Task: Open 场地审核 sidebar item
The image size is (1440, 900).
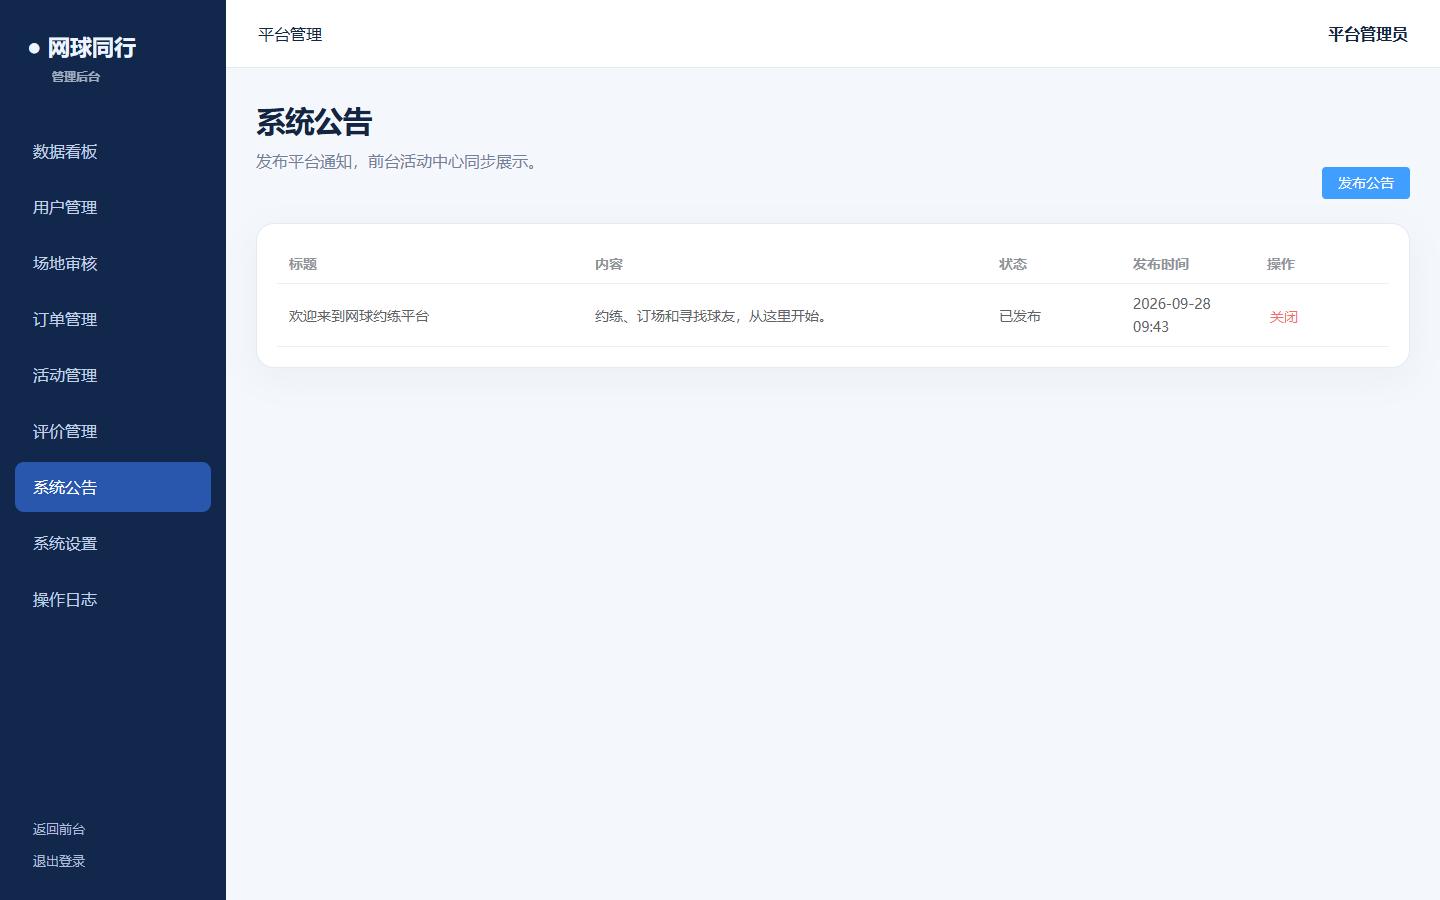Action: 113,263
